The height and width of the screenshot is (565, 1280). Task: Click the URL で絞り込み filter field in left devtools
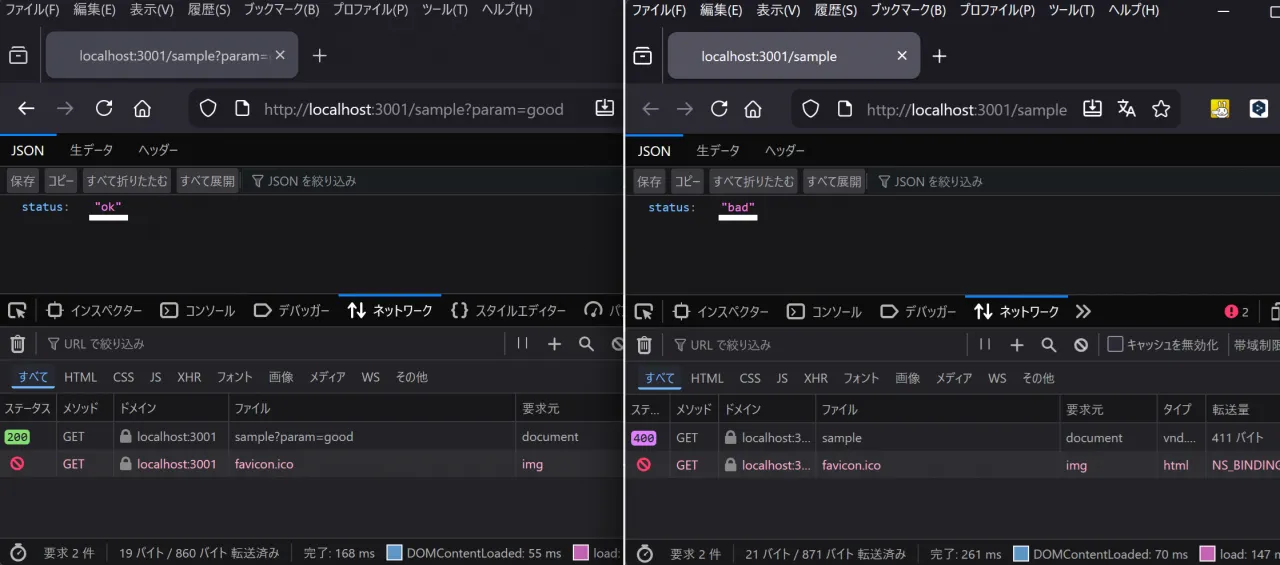pos(270,344)
